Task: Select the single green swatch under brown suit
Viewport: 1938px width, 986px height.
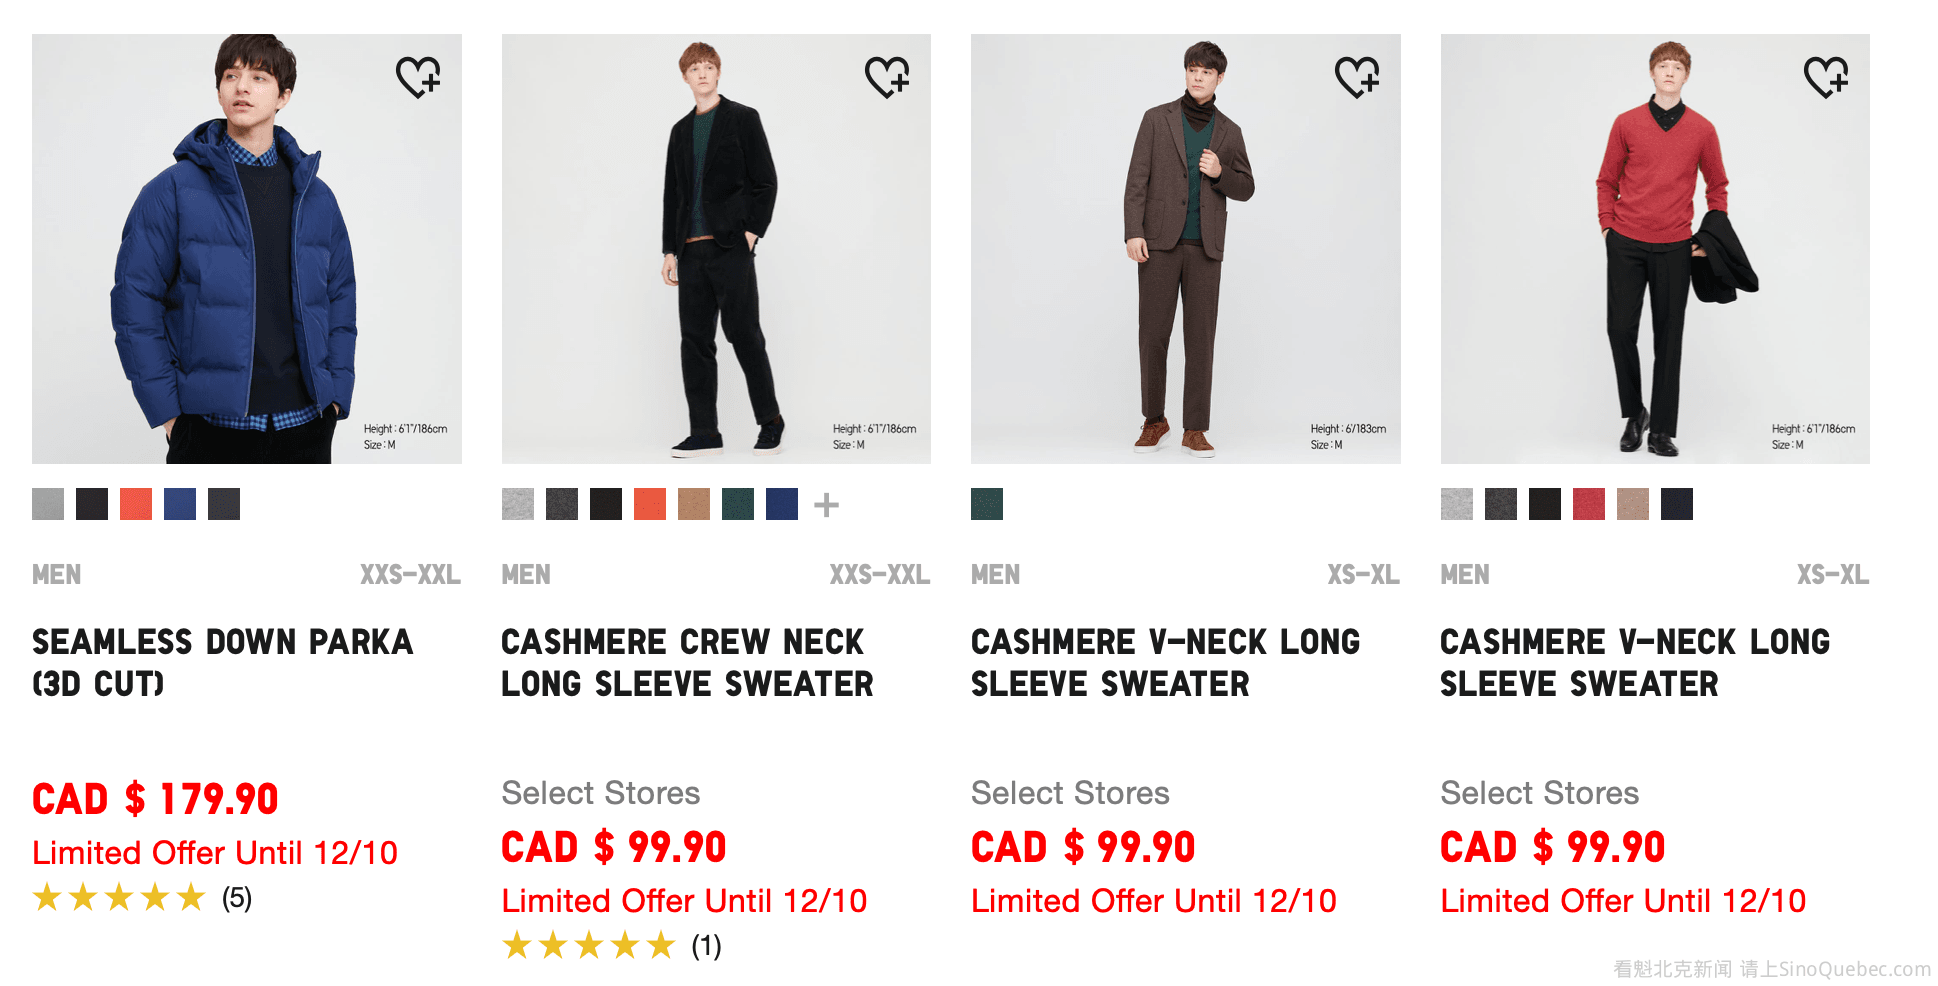Action: tap(987, 504)
